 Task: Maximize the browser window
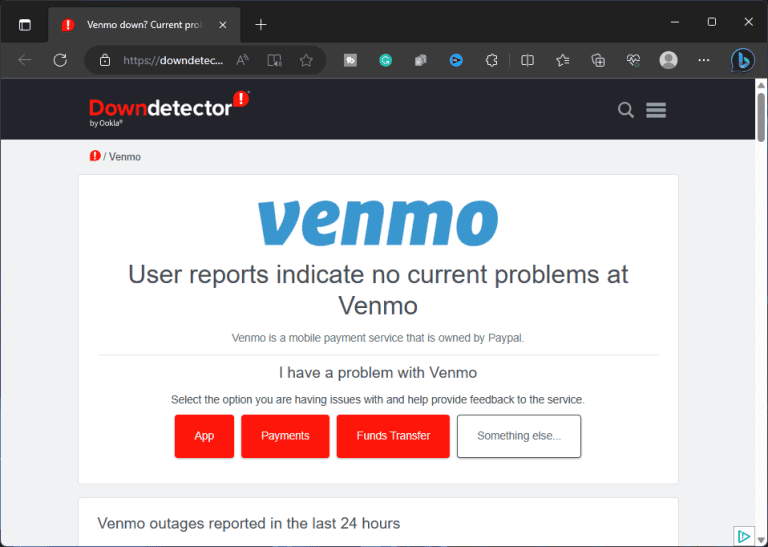[x=712, y=22]
